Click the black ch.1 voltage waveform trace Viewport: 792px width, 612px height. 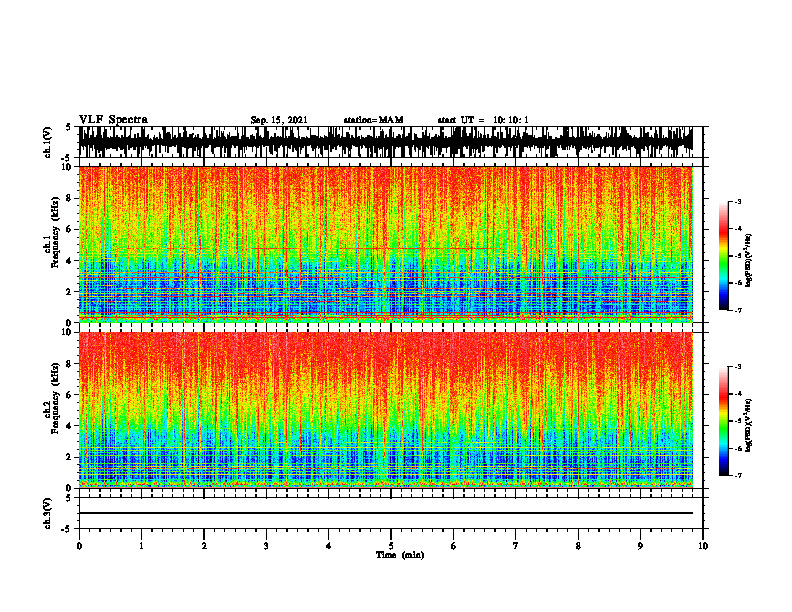(385, 142)
